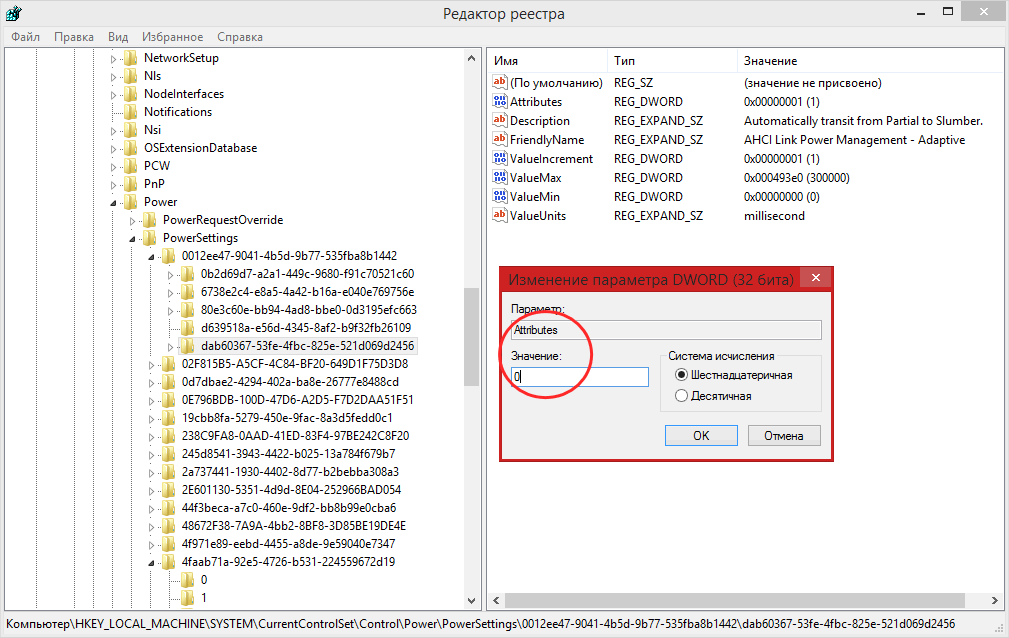
Task: Expand the PowerRequestOverride tree node
Action: (x=132, y=220)
